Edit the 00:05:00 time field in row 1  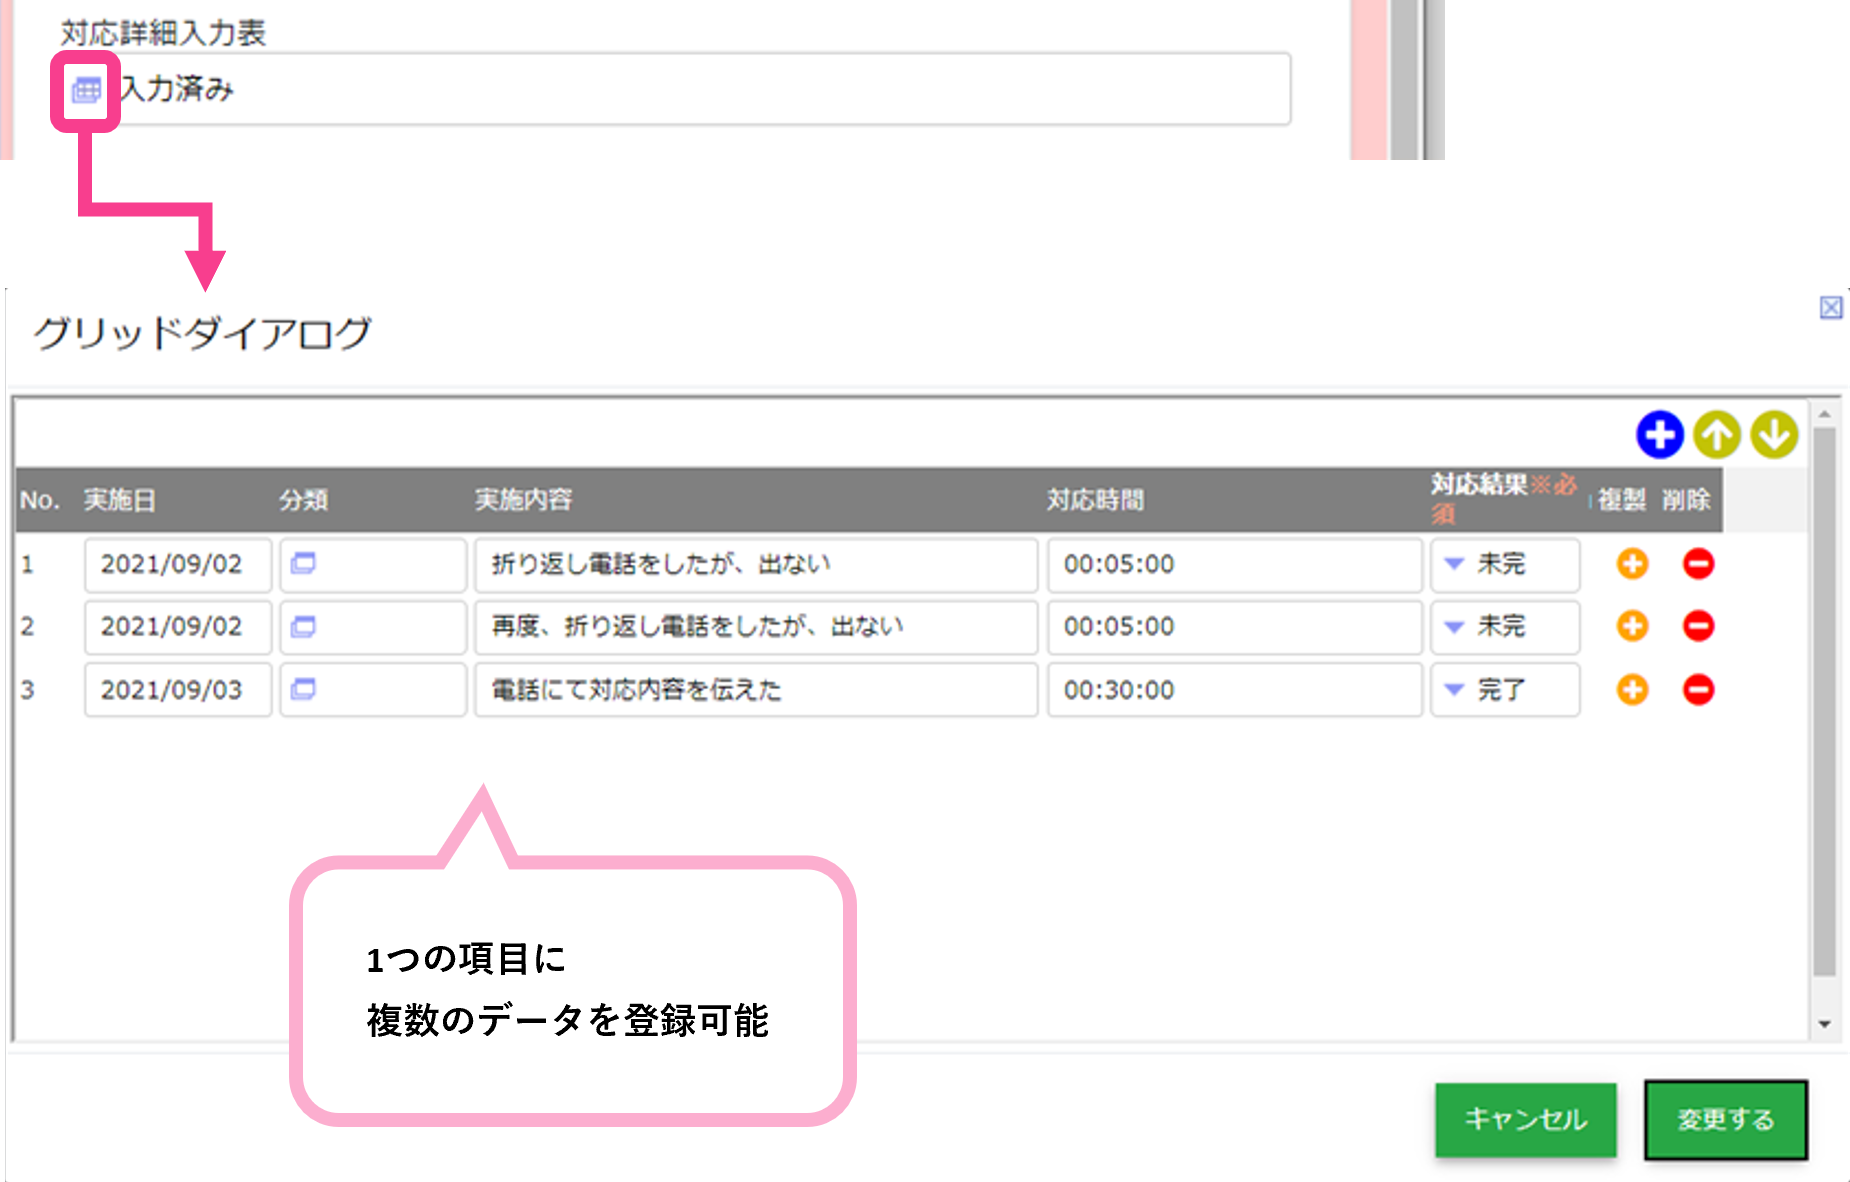pyautogui.click(x=1235, y=564)
